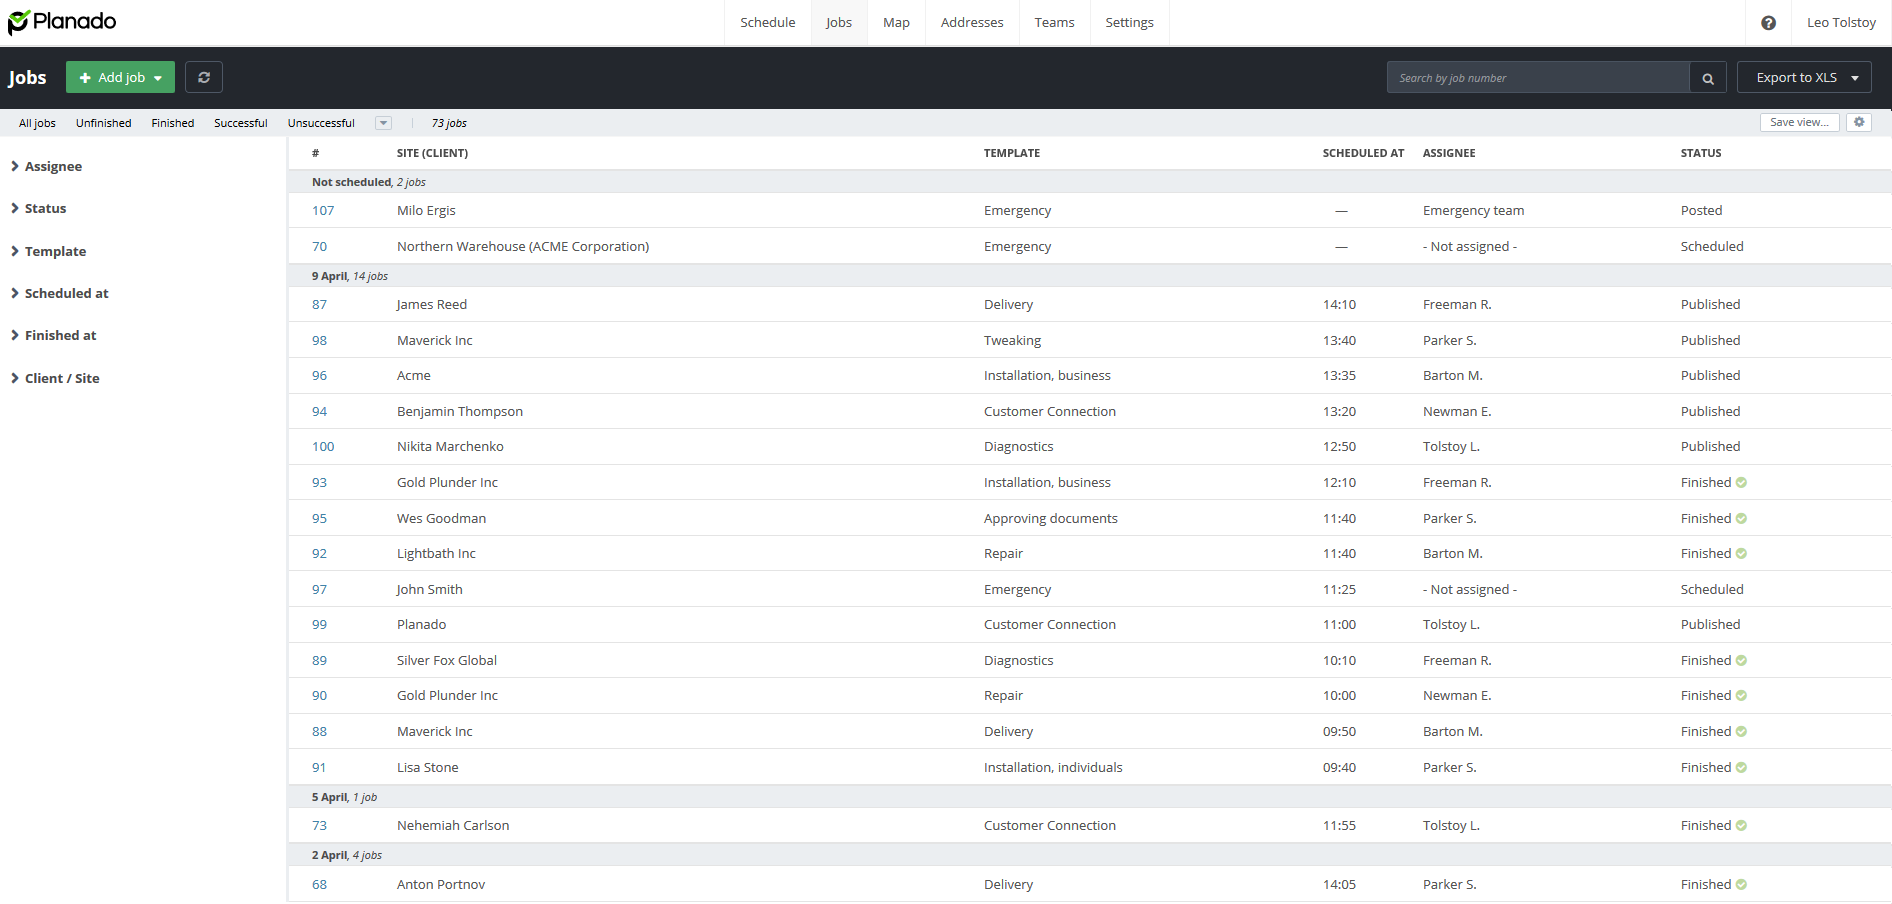The image size is (1892, 904).
Task: Open the help question mark icon
Action: pyautogui.click(x=1768, y=23)
